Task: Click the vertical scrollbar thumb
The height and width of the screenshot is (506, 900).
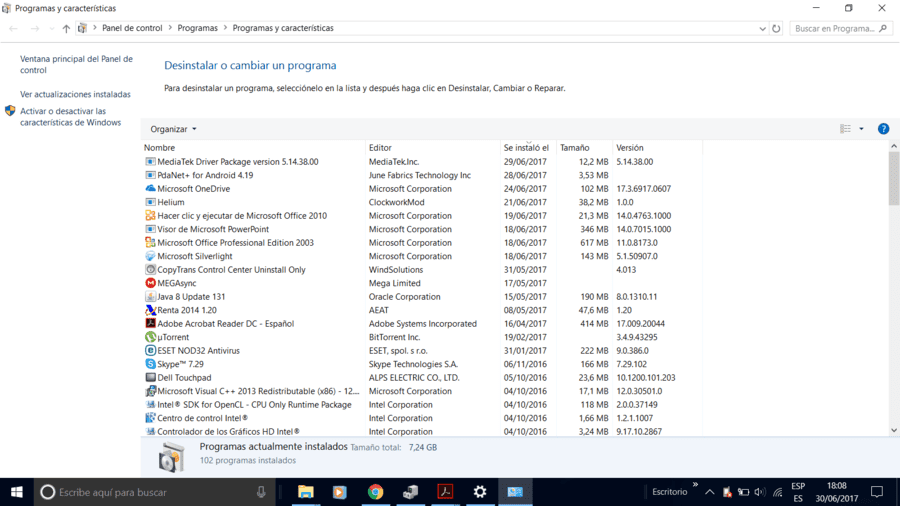Action: pos(894,178)
